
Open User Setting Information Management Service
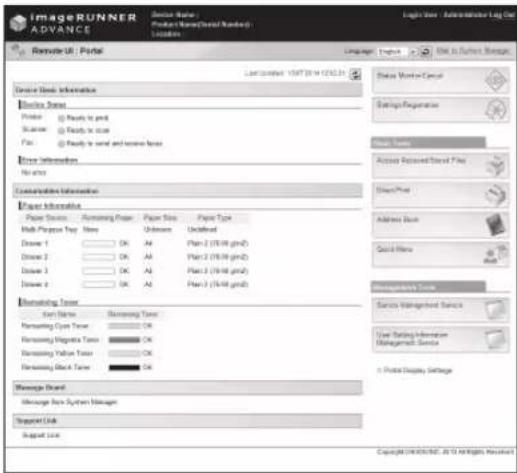pyautogui.click(x=440, y=339)
